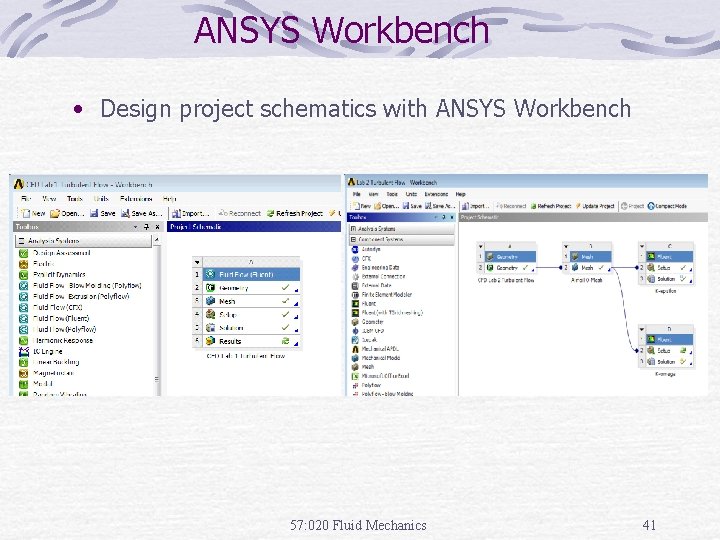This screenshot has height=540, width=720.
Task: Select Mechanical APDL in right Toolbox
Action: coord(375,349)
